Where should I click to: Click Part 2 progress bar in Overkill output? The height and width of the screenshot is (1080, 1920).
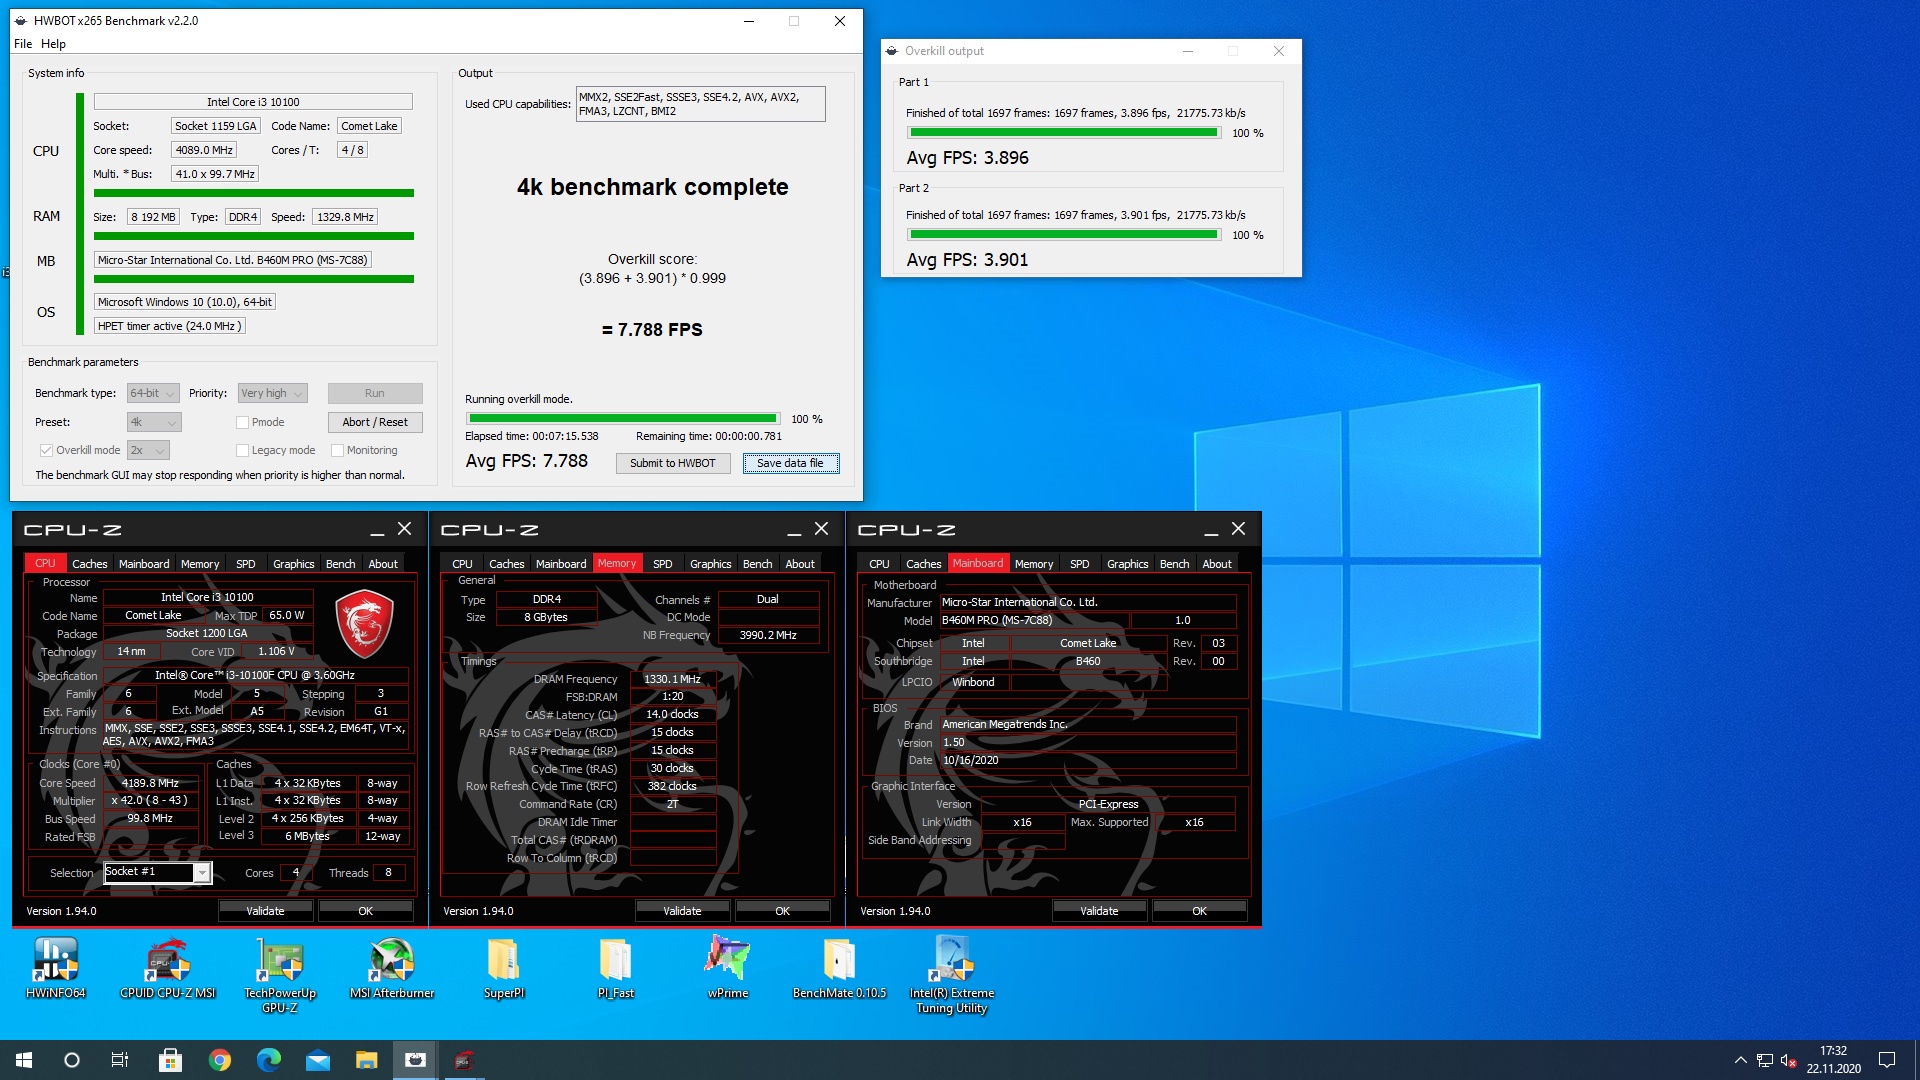click(1064, 235)
